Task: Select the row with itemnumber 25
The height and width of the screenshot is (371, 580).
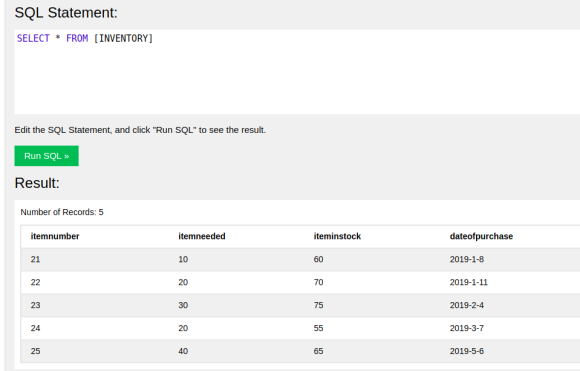Action: coord(300,351)
